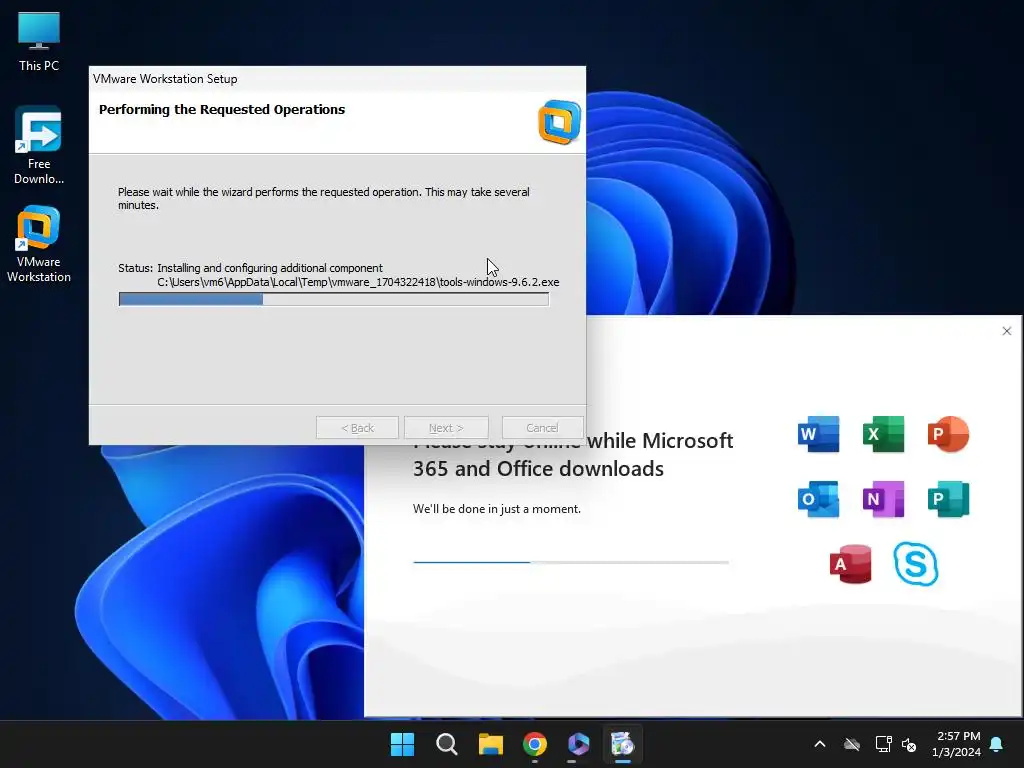Select the Free Download Manager desktop shortcut
The height and width of the screenshot is (768, 1024).
[x=39, y=145]
